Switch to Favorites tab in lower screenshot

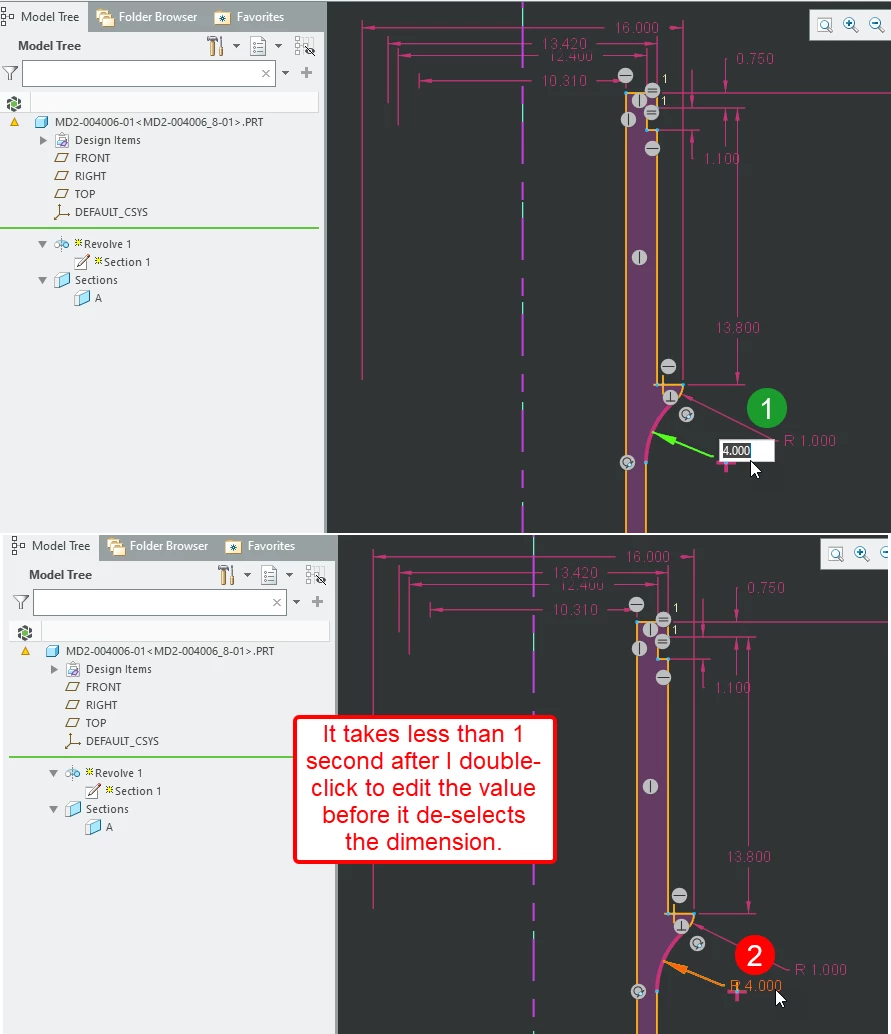261,546
